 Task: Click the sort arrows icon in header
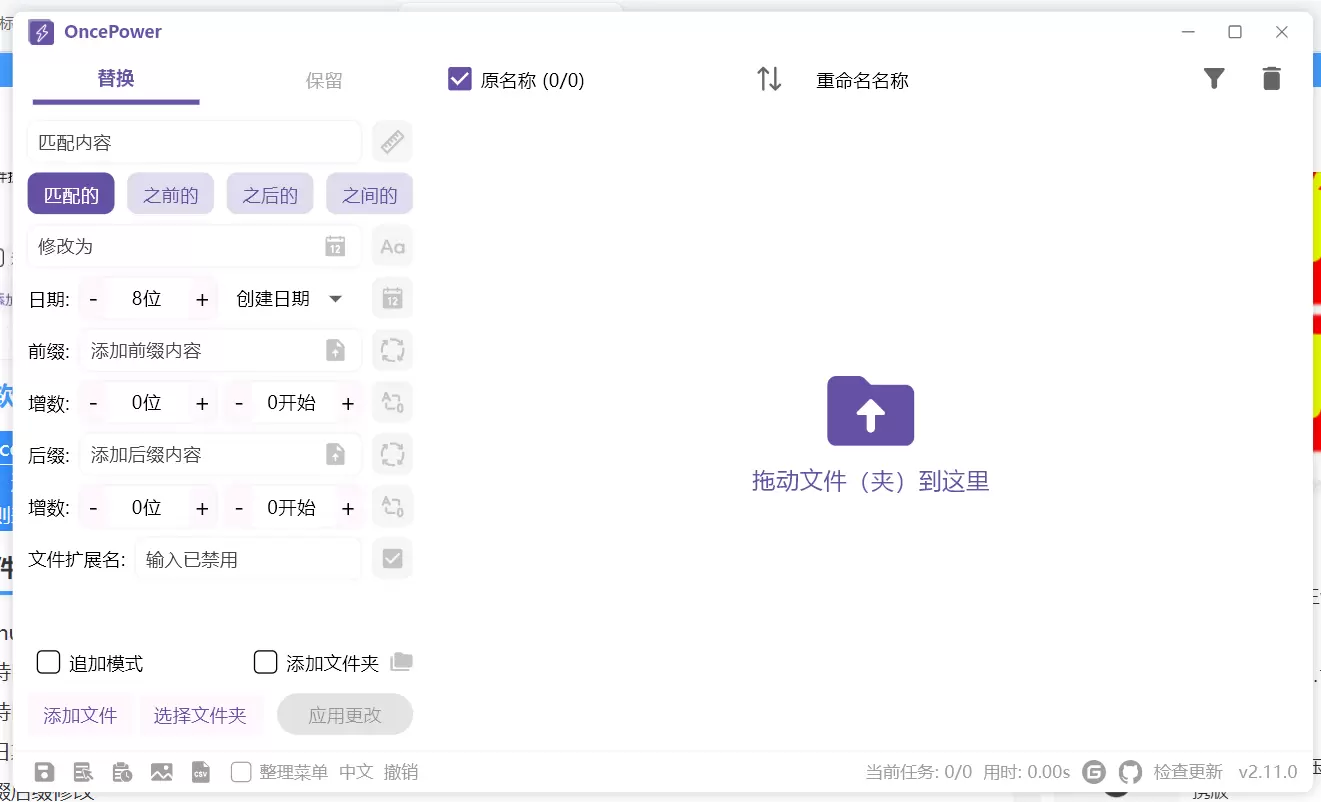tap(769, 79)
